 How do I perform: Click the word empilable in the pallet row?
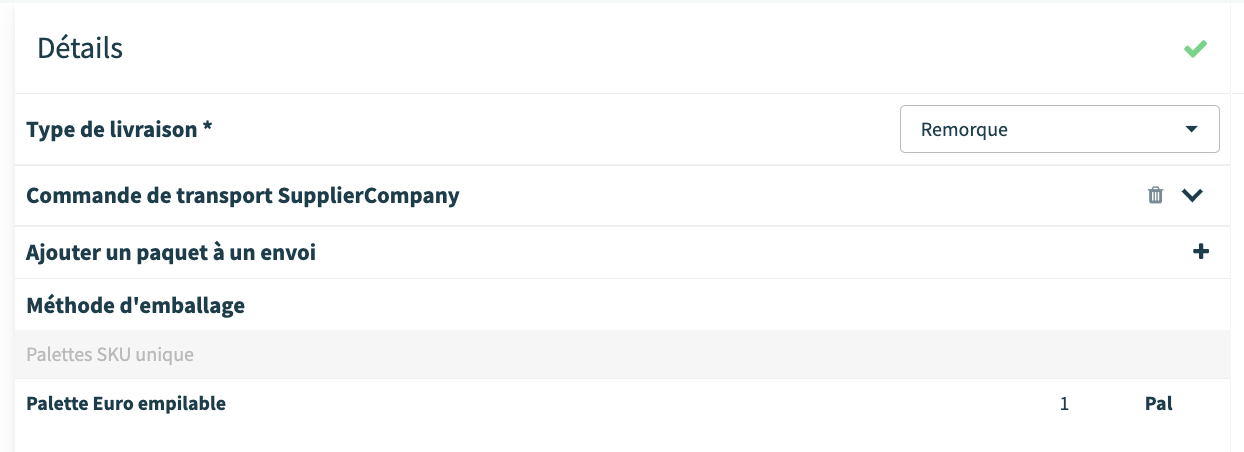(x=186, y=404)
